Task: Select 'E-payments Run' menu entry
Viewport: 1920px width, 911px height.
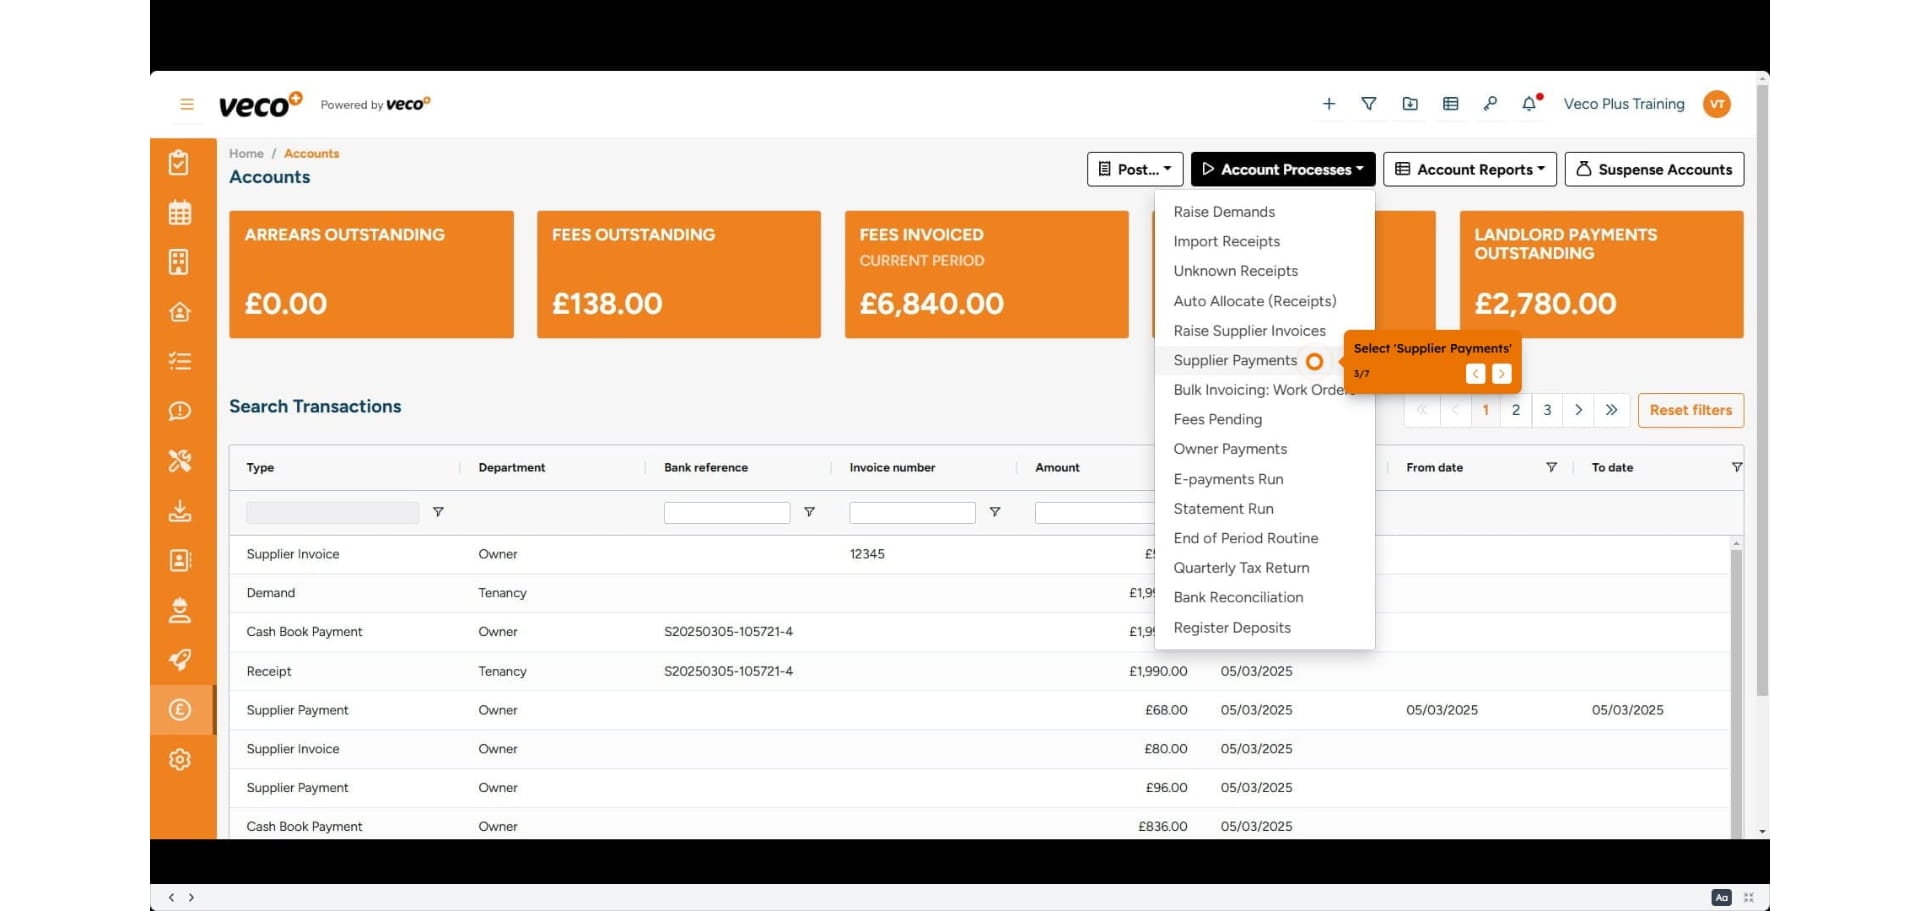Action: coord(1264,479)
